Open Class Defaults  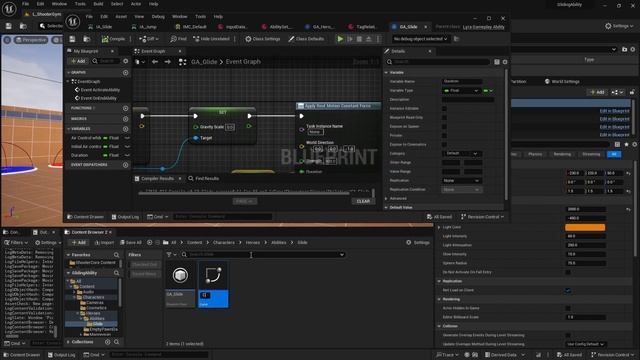[306, 39]
